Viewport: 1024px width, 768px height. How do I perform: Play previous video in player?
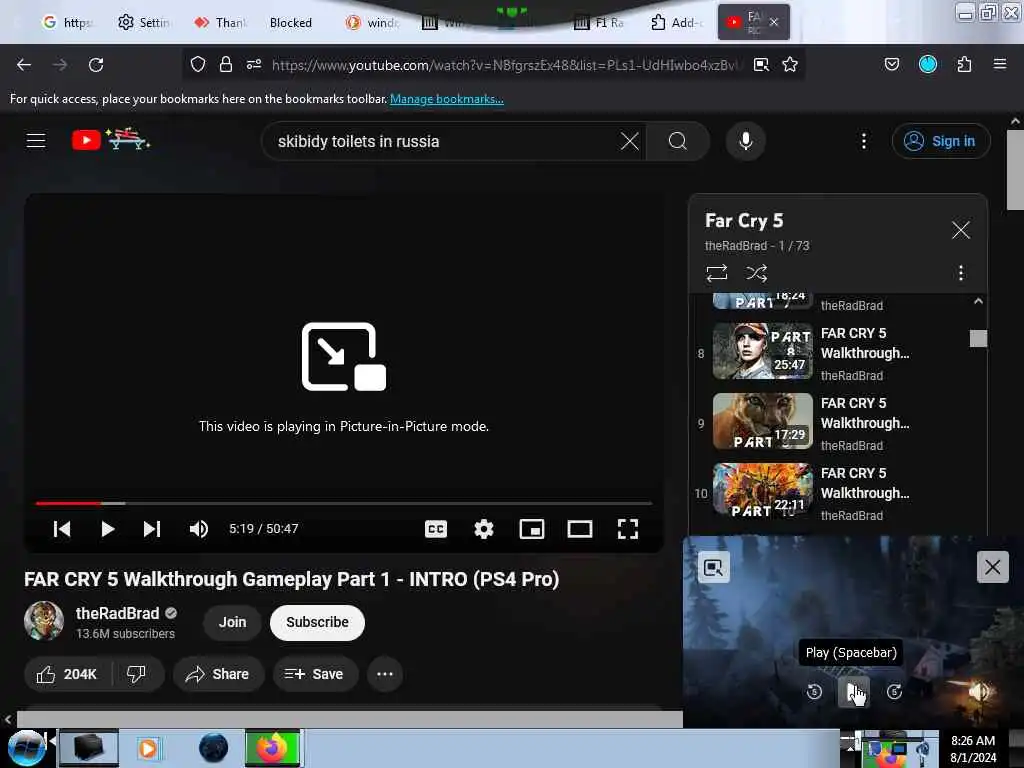coord(62,528)
